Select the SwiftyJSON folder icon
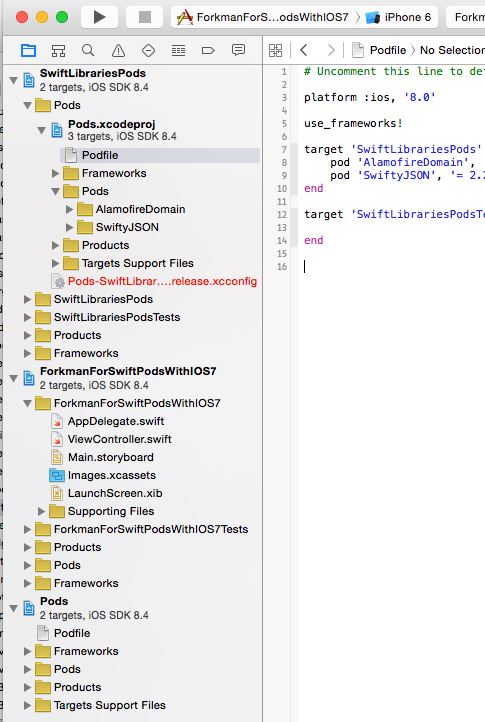This screenshot has width=485, height=722. click(85, 227)
